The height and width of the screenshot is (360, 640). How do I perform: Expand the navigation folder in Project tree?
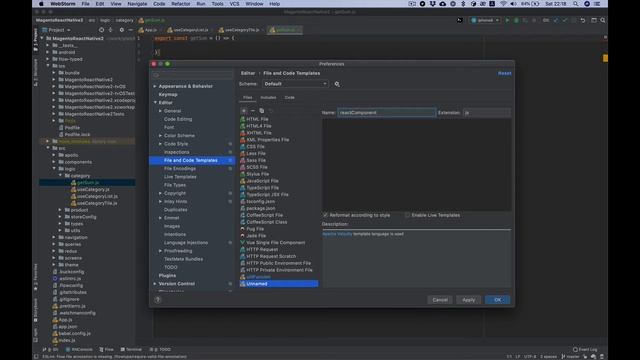click(x=54, y=237)
